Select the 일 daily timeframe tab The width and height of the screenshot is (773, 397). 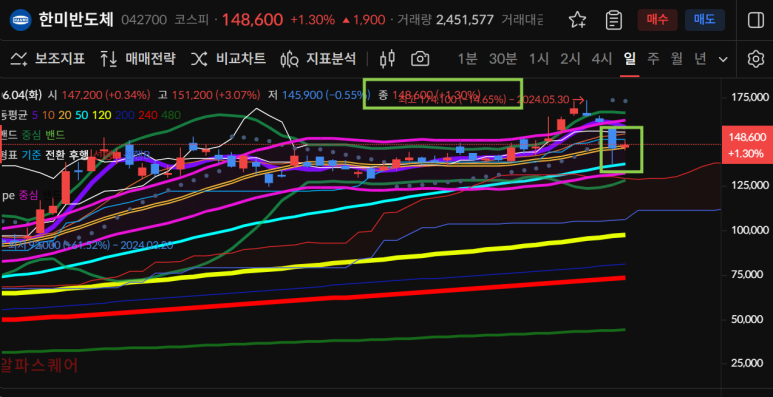tap(630, 59)
